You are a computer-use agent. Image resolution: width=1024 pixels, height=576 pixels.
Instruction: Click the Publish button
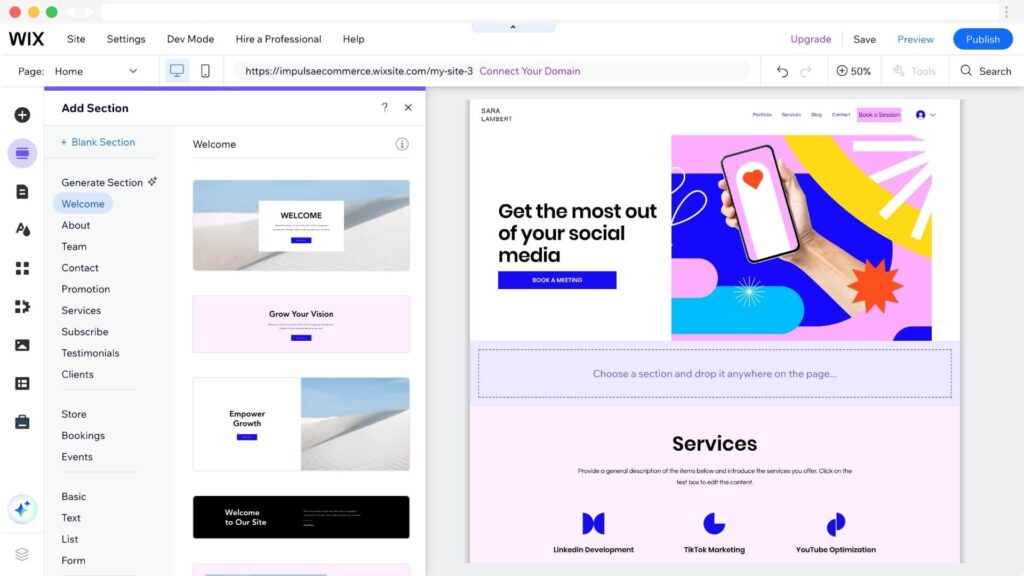pos(982,39)
